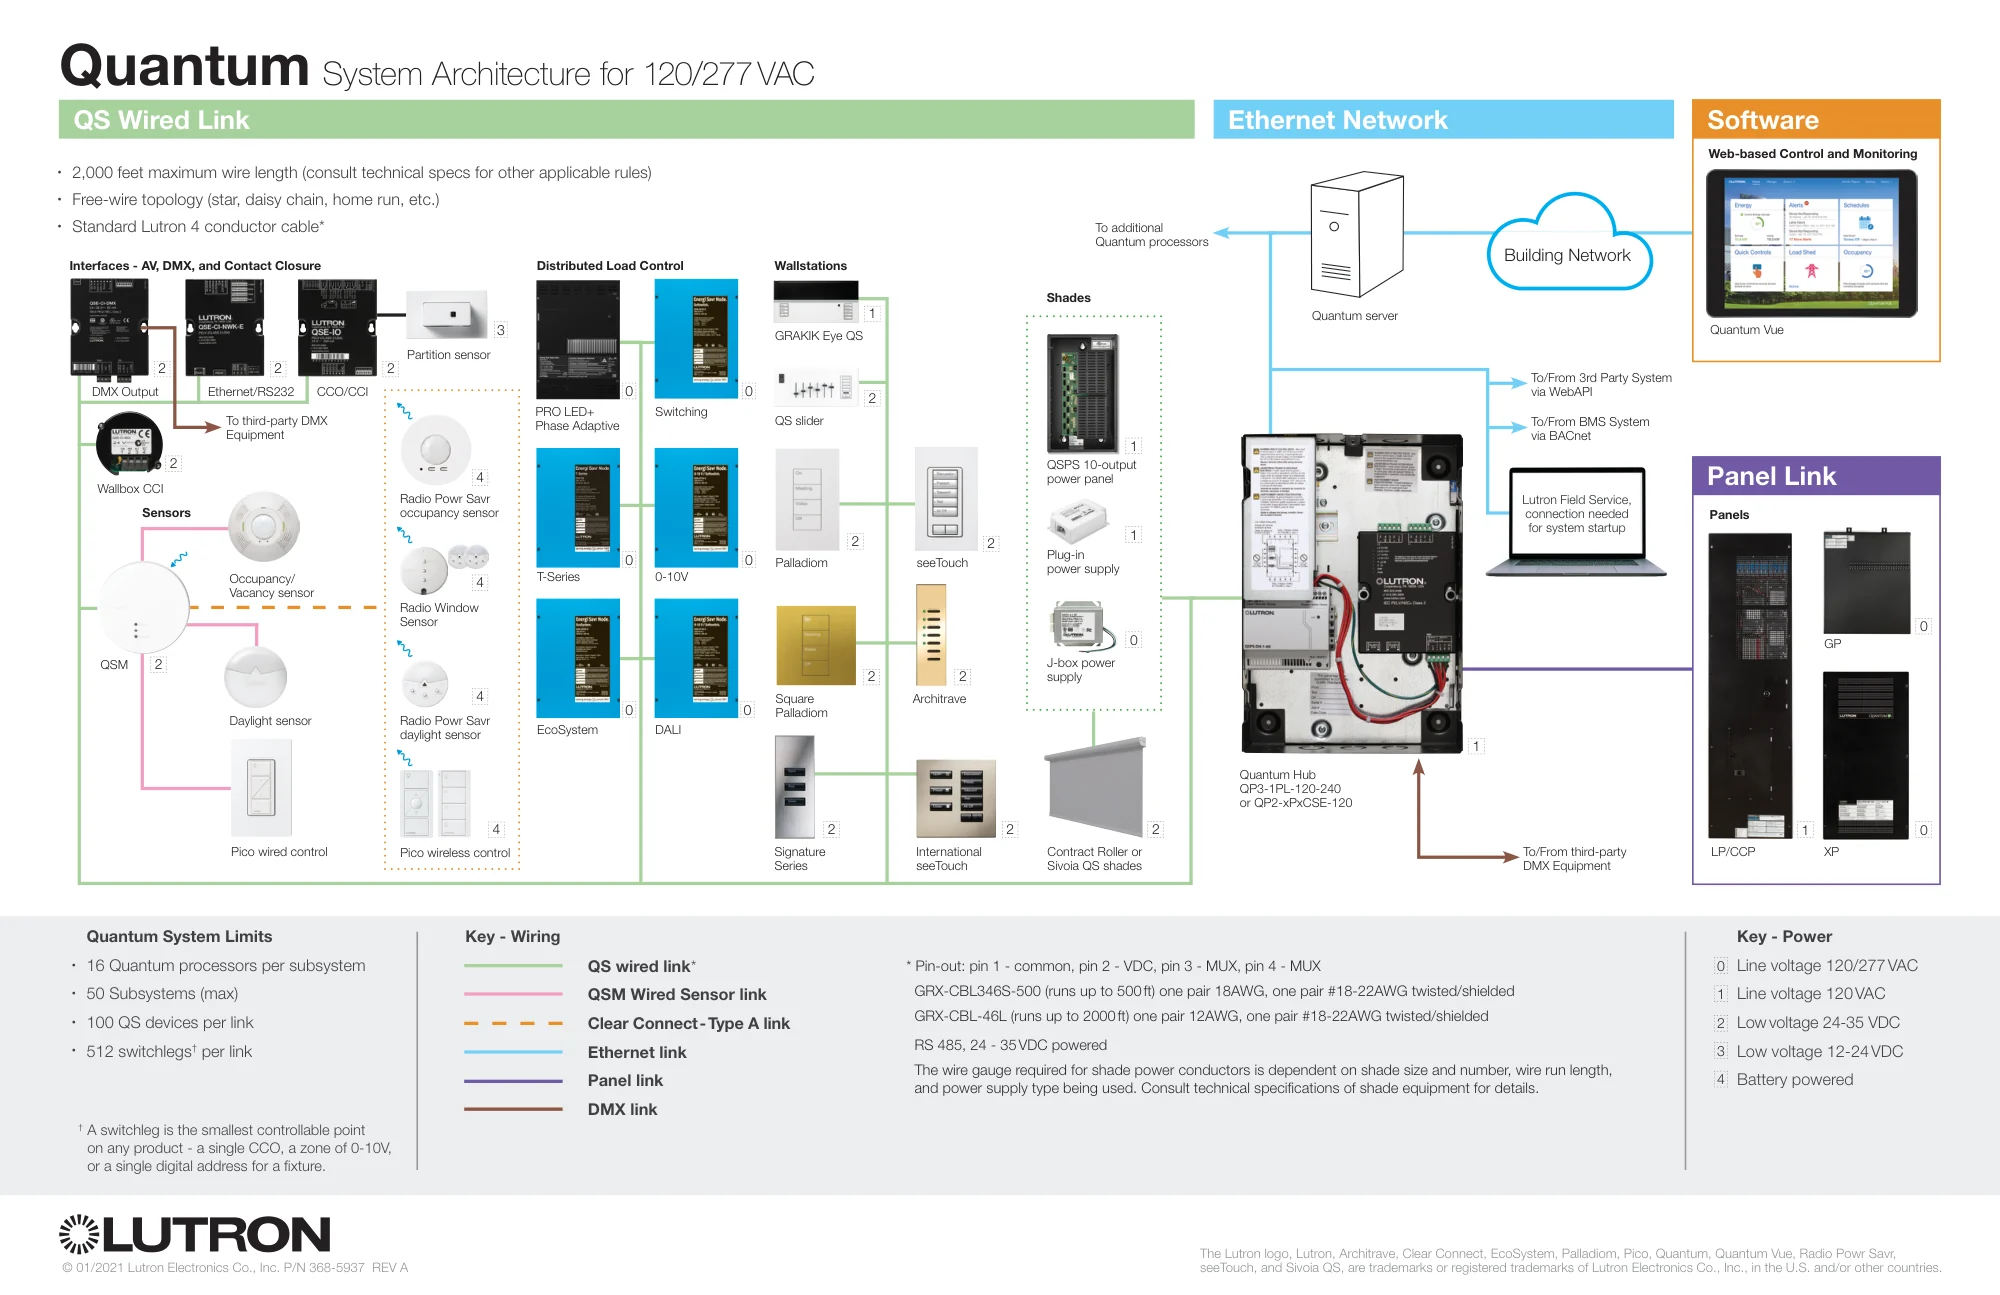
Task: Click the large QSM sensor module disc
Action: pyautogui.click(x=143, y=607)
